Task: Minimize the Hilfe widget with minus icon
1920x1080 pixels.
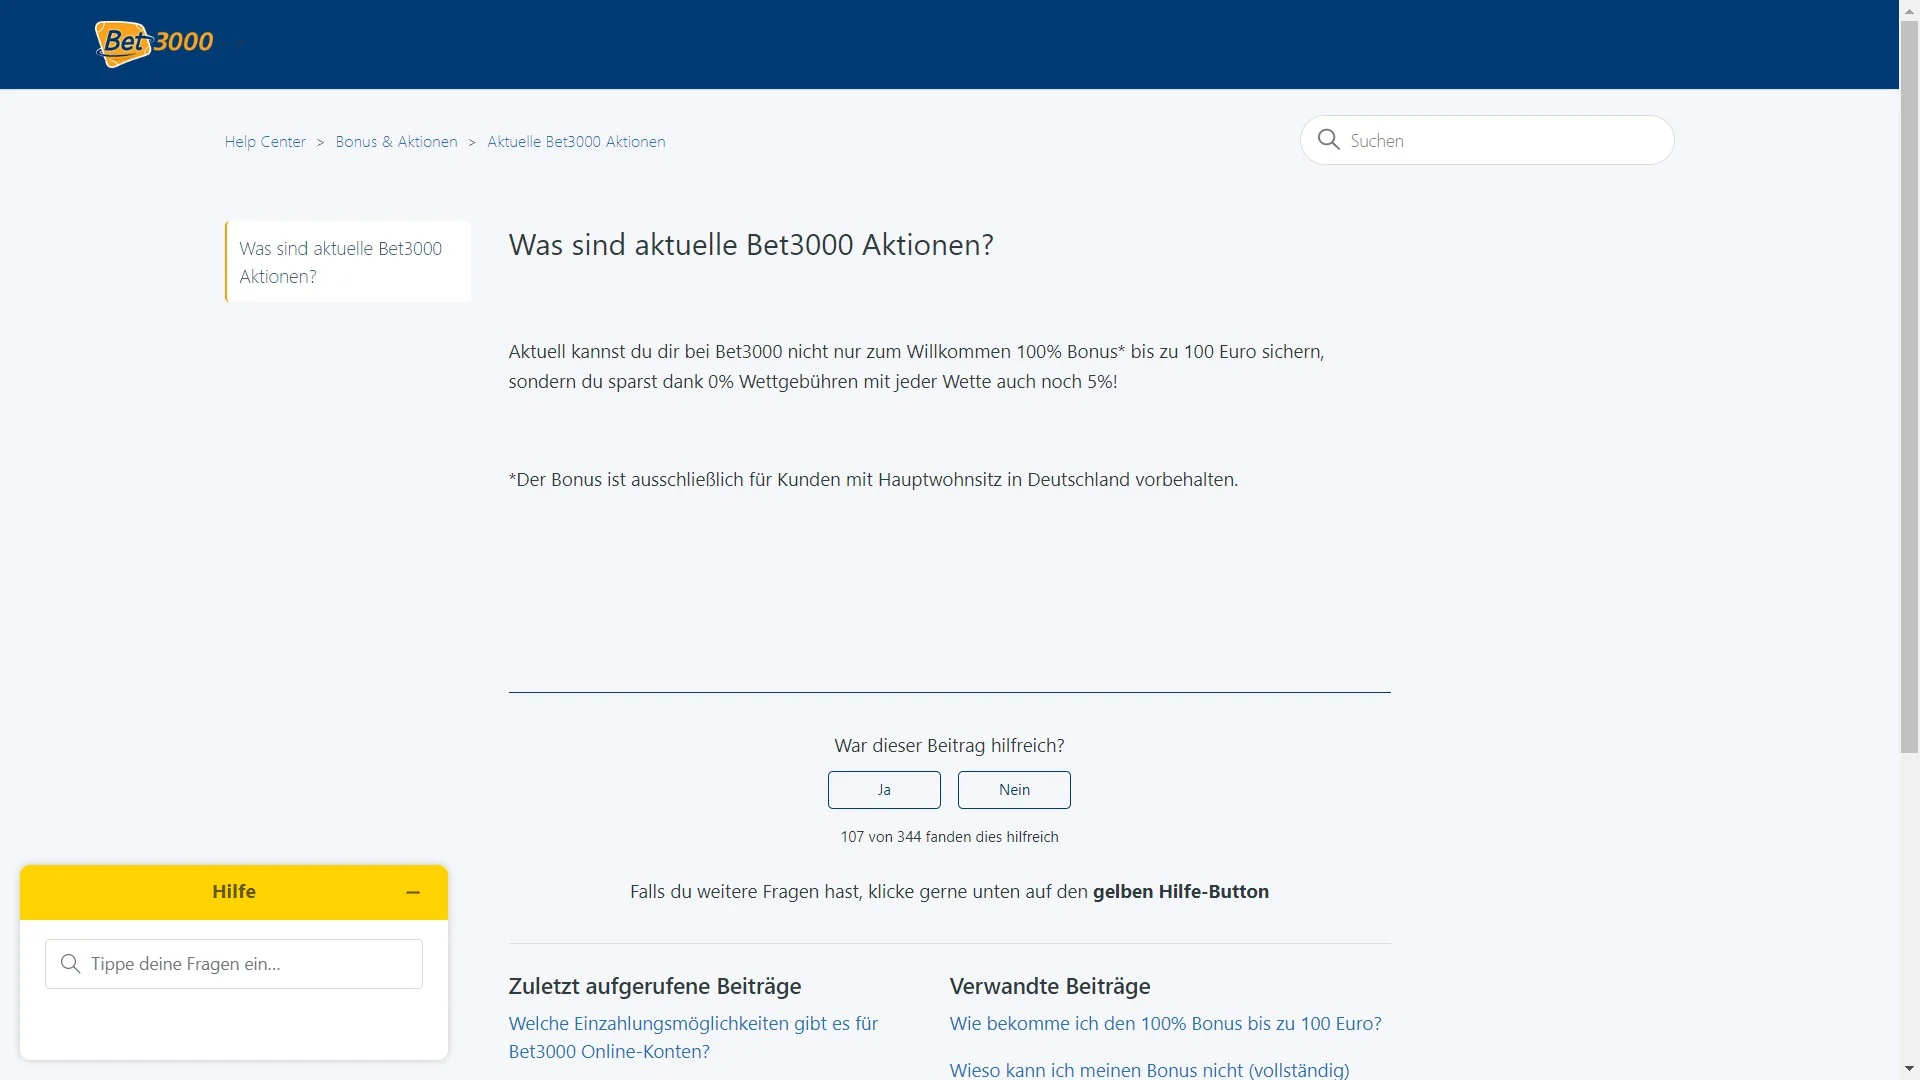Action: coord(413,892)
